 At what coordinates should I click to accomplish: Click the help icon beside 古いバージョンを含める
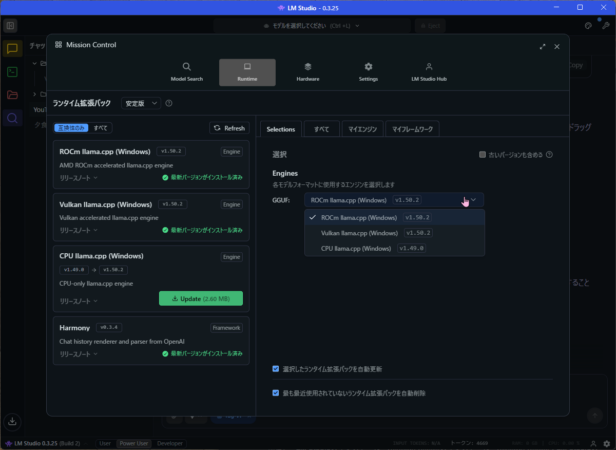click(x=549, y=155)
